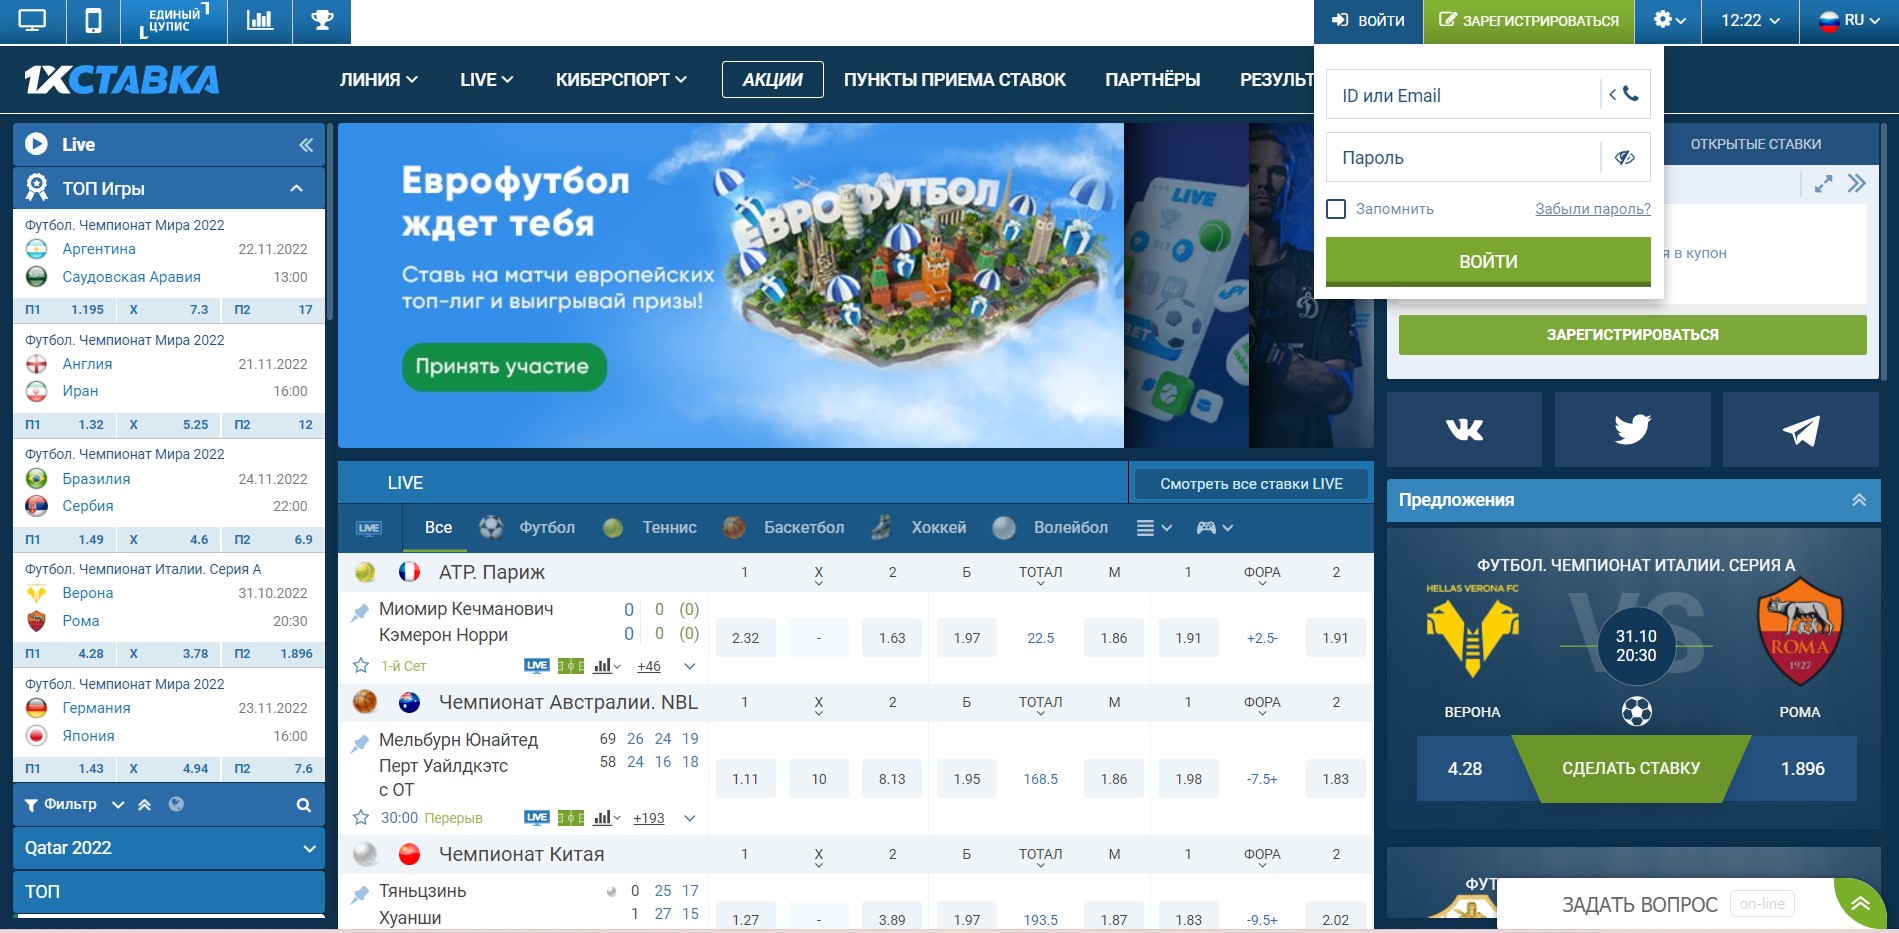Collapse the Live sidebar with double arrows

click(306, 145)
